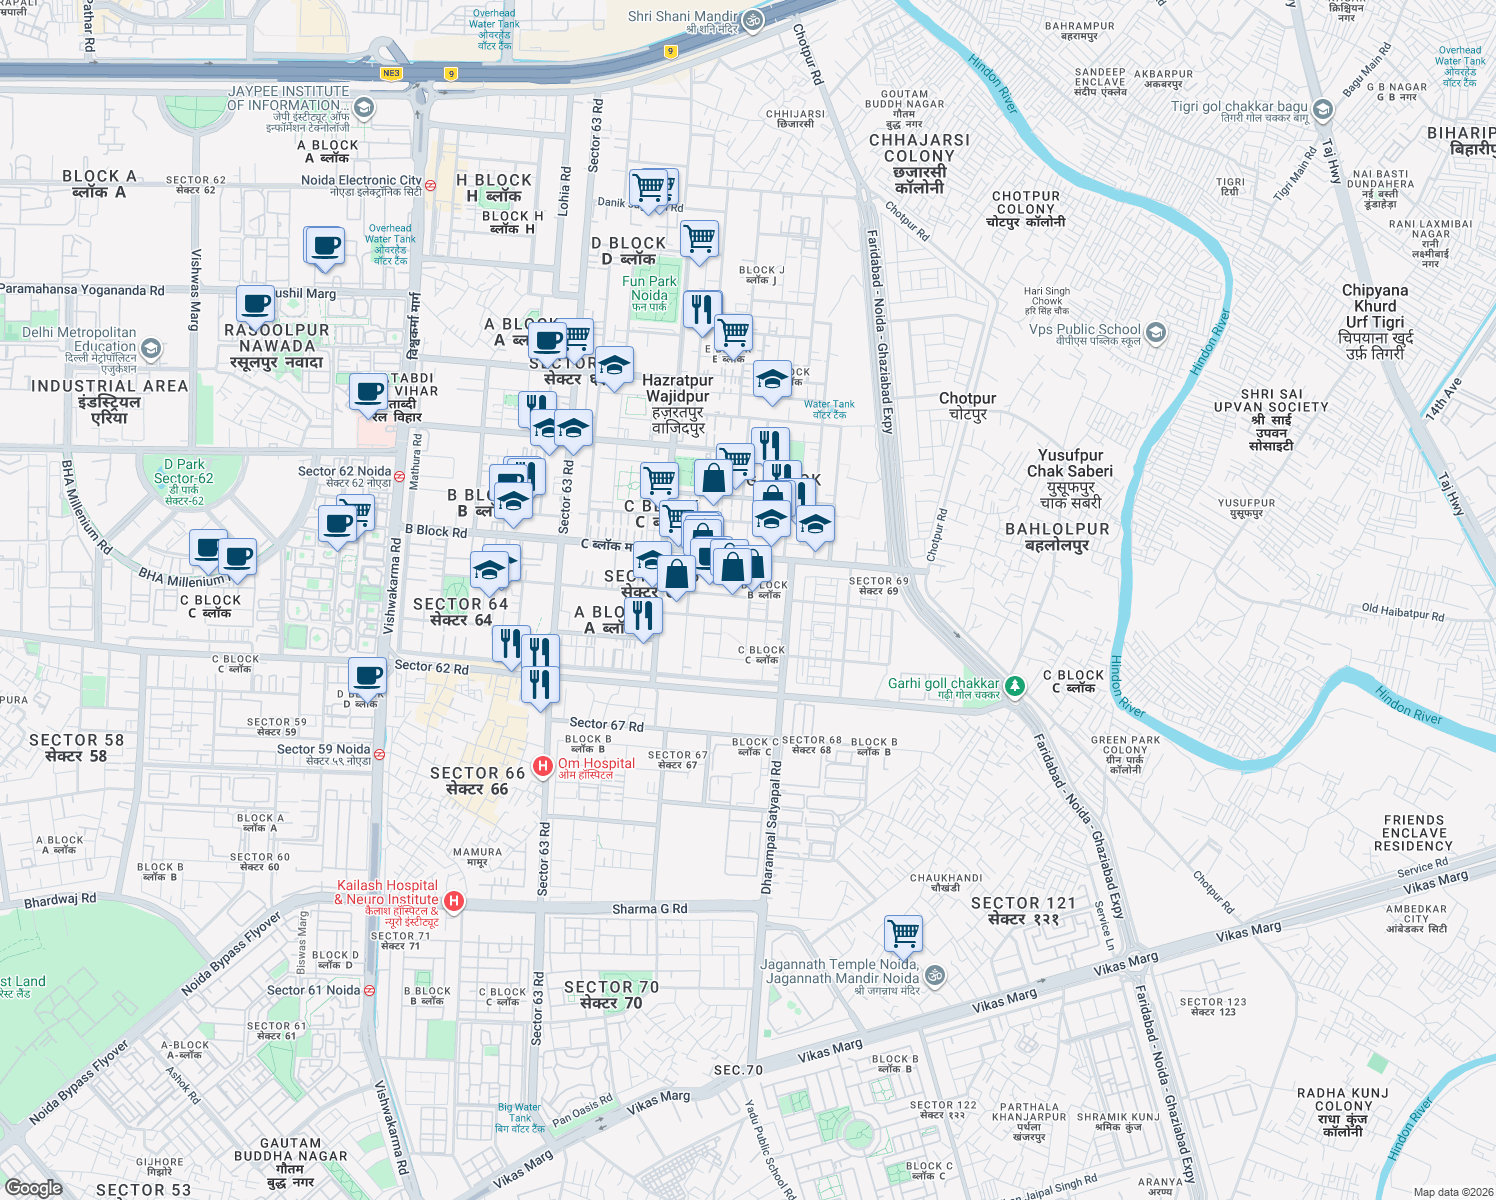Click the highway 9 route shield badge
Image resolution: width=1496 pixels, height=1200 pixels.
[x=452, y=73]
